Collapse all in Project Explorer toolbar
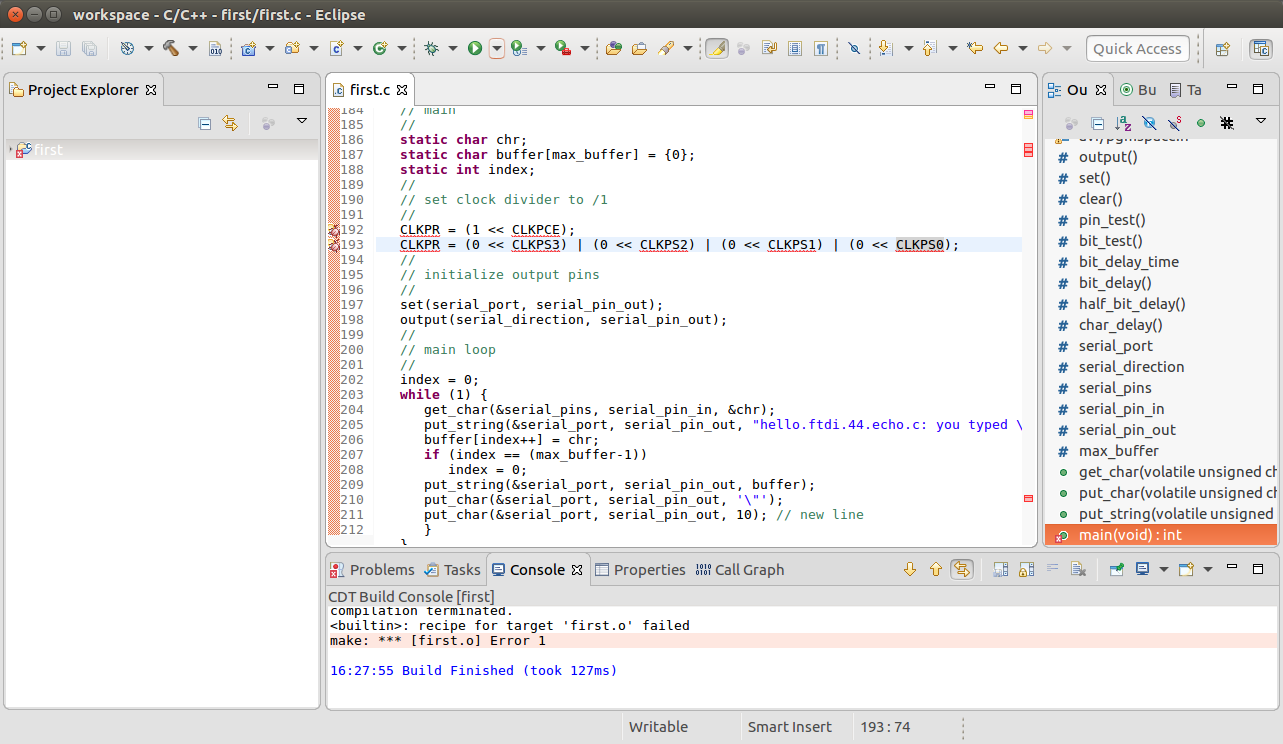 click(x=205, y=123)
